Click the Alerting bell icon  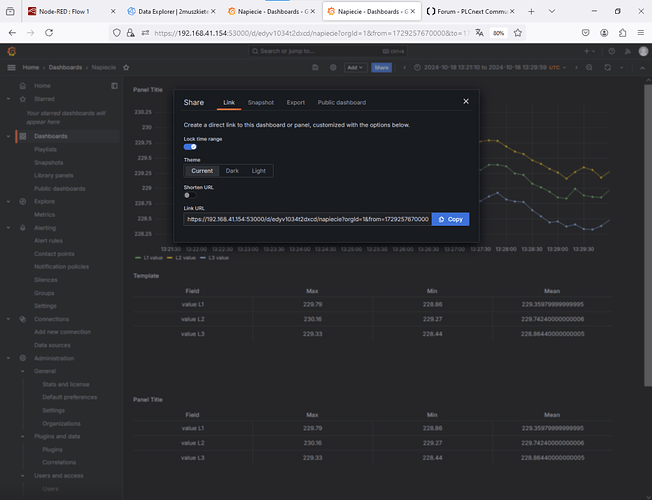click(24, 227)
